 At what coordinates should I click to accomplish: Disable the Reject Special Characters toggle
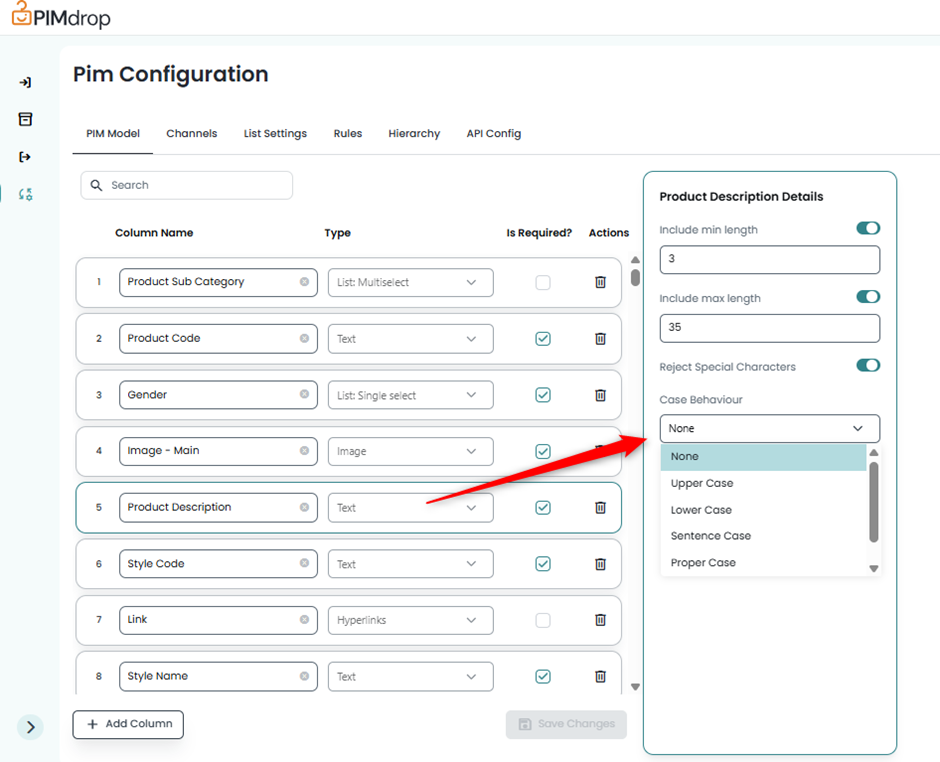coord(867,366)
